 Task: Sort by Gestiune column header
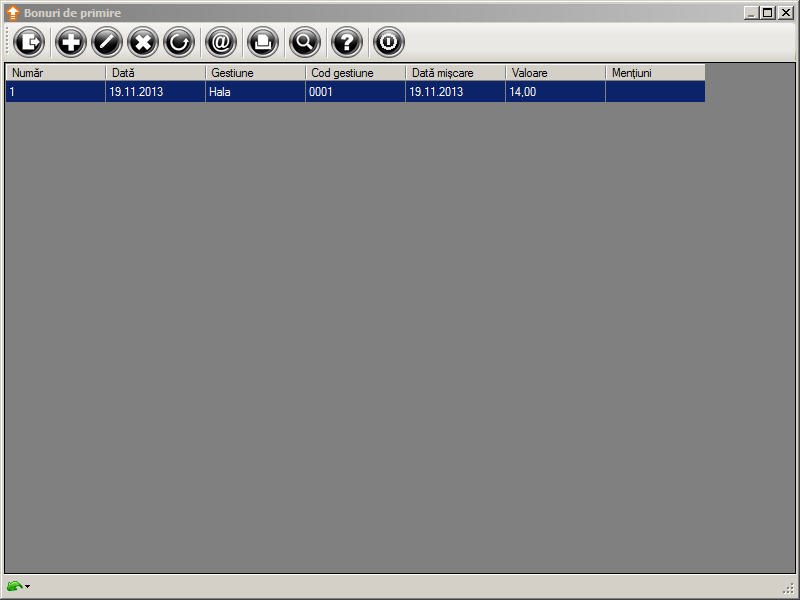(255, 73)
